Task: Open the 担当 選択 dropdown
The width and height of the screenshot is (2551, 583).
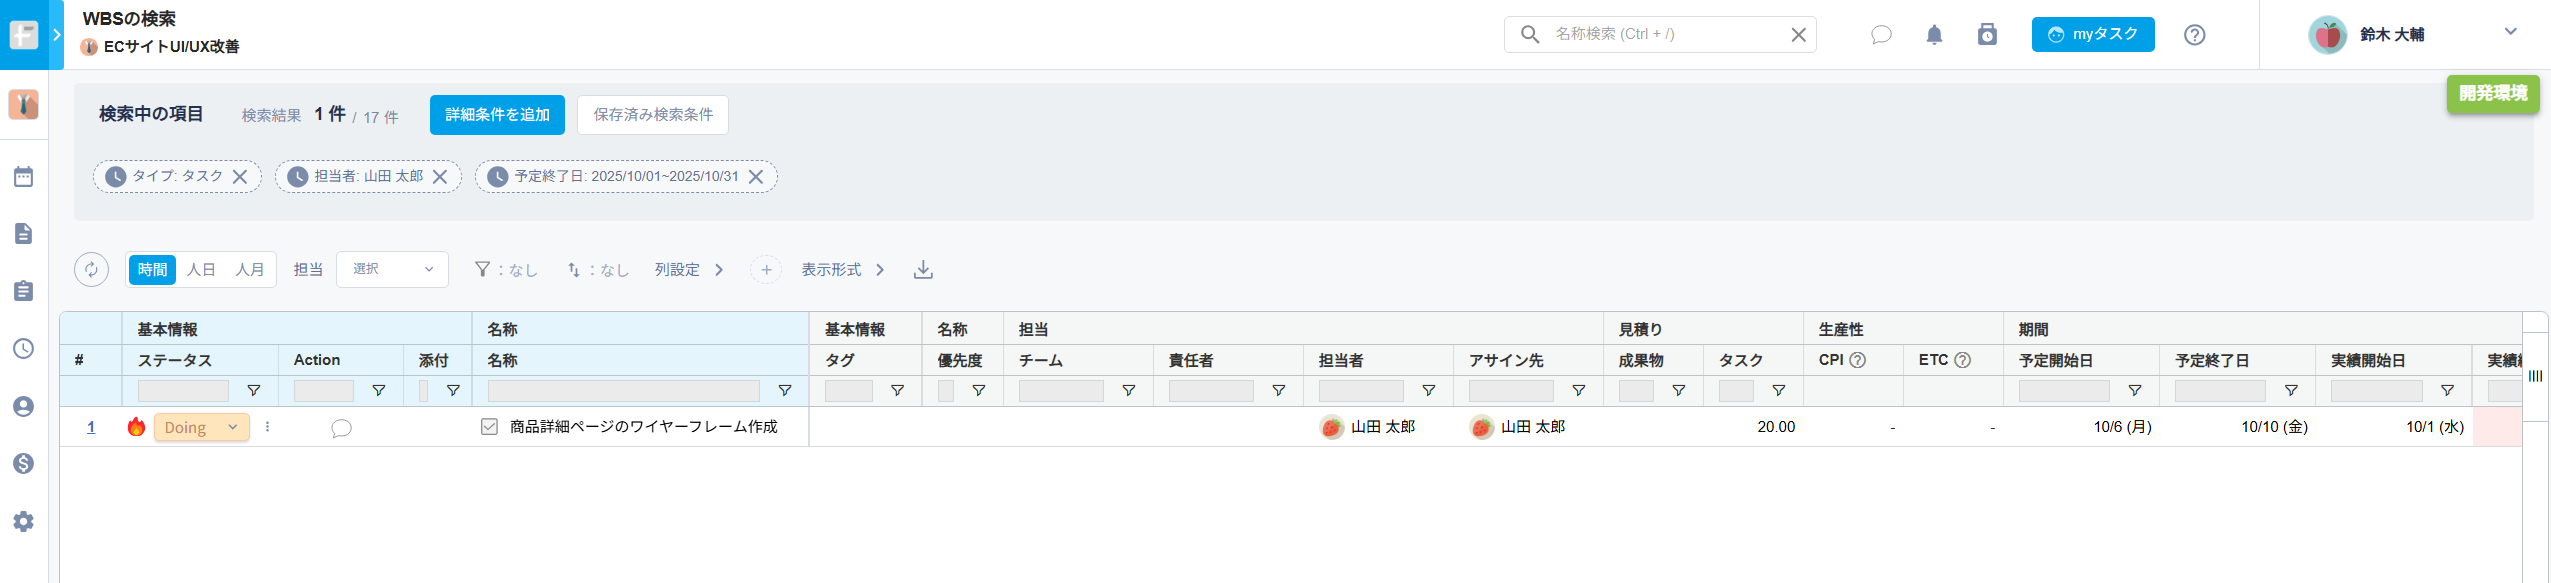Action: coord(392,270)
